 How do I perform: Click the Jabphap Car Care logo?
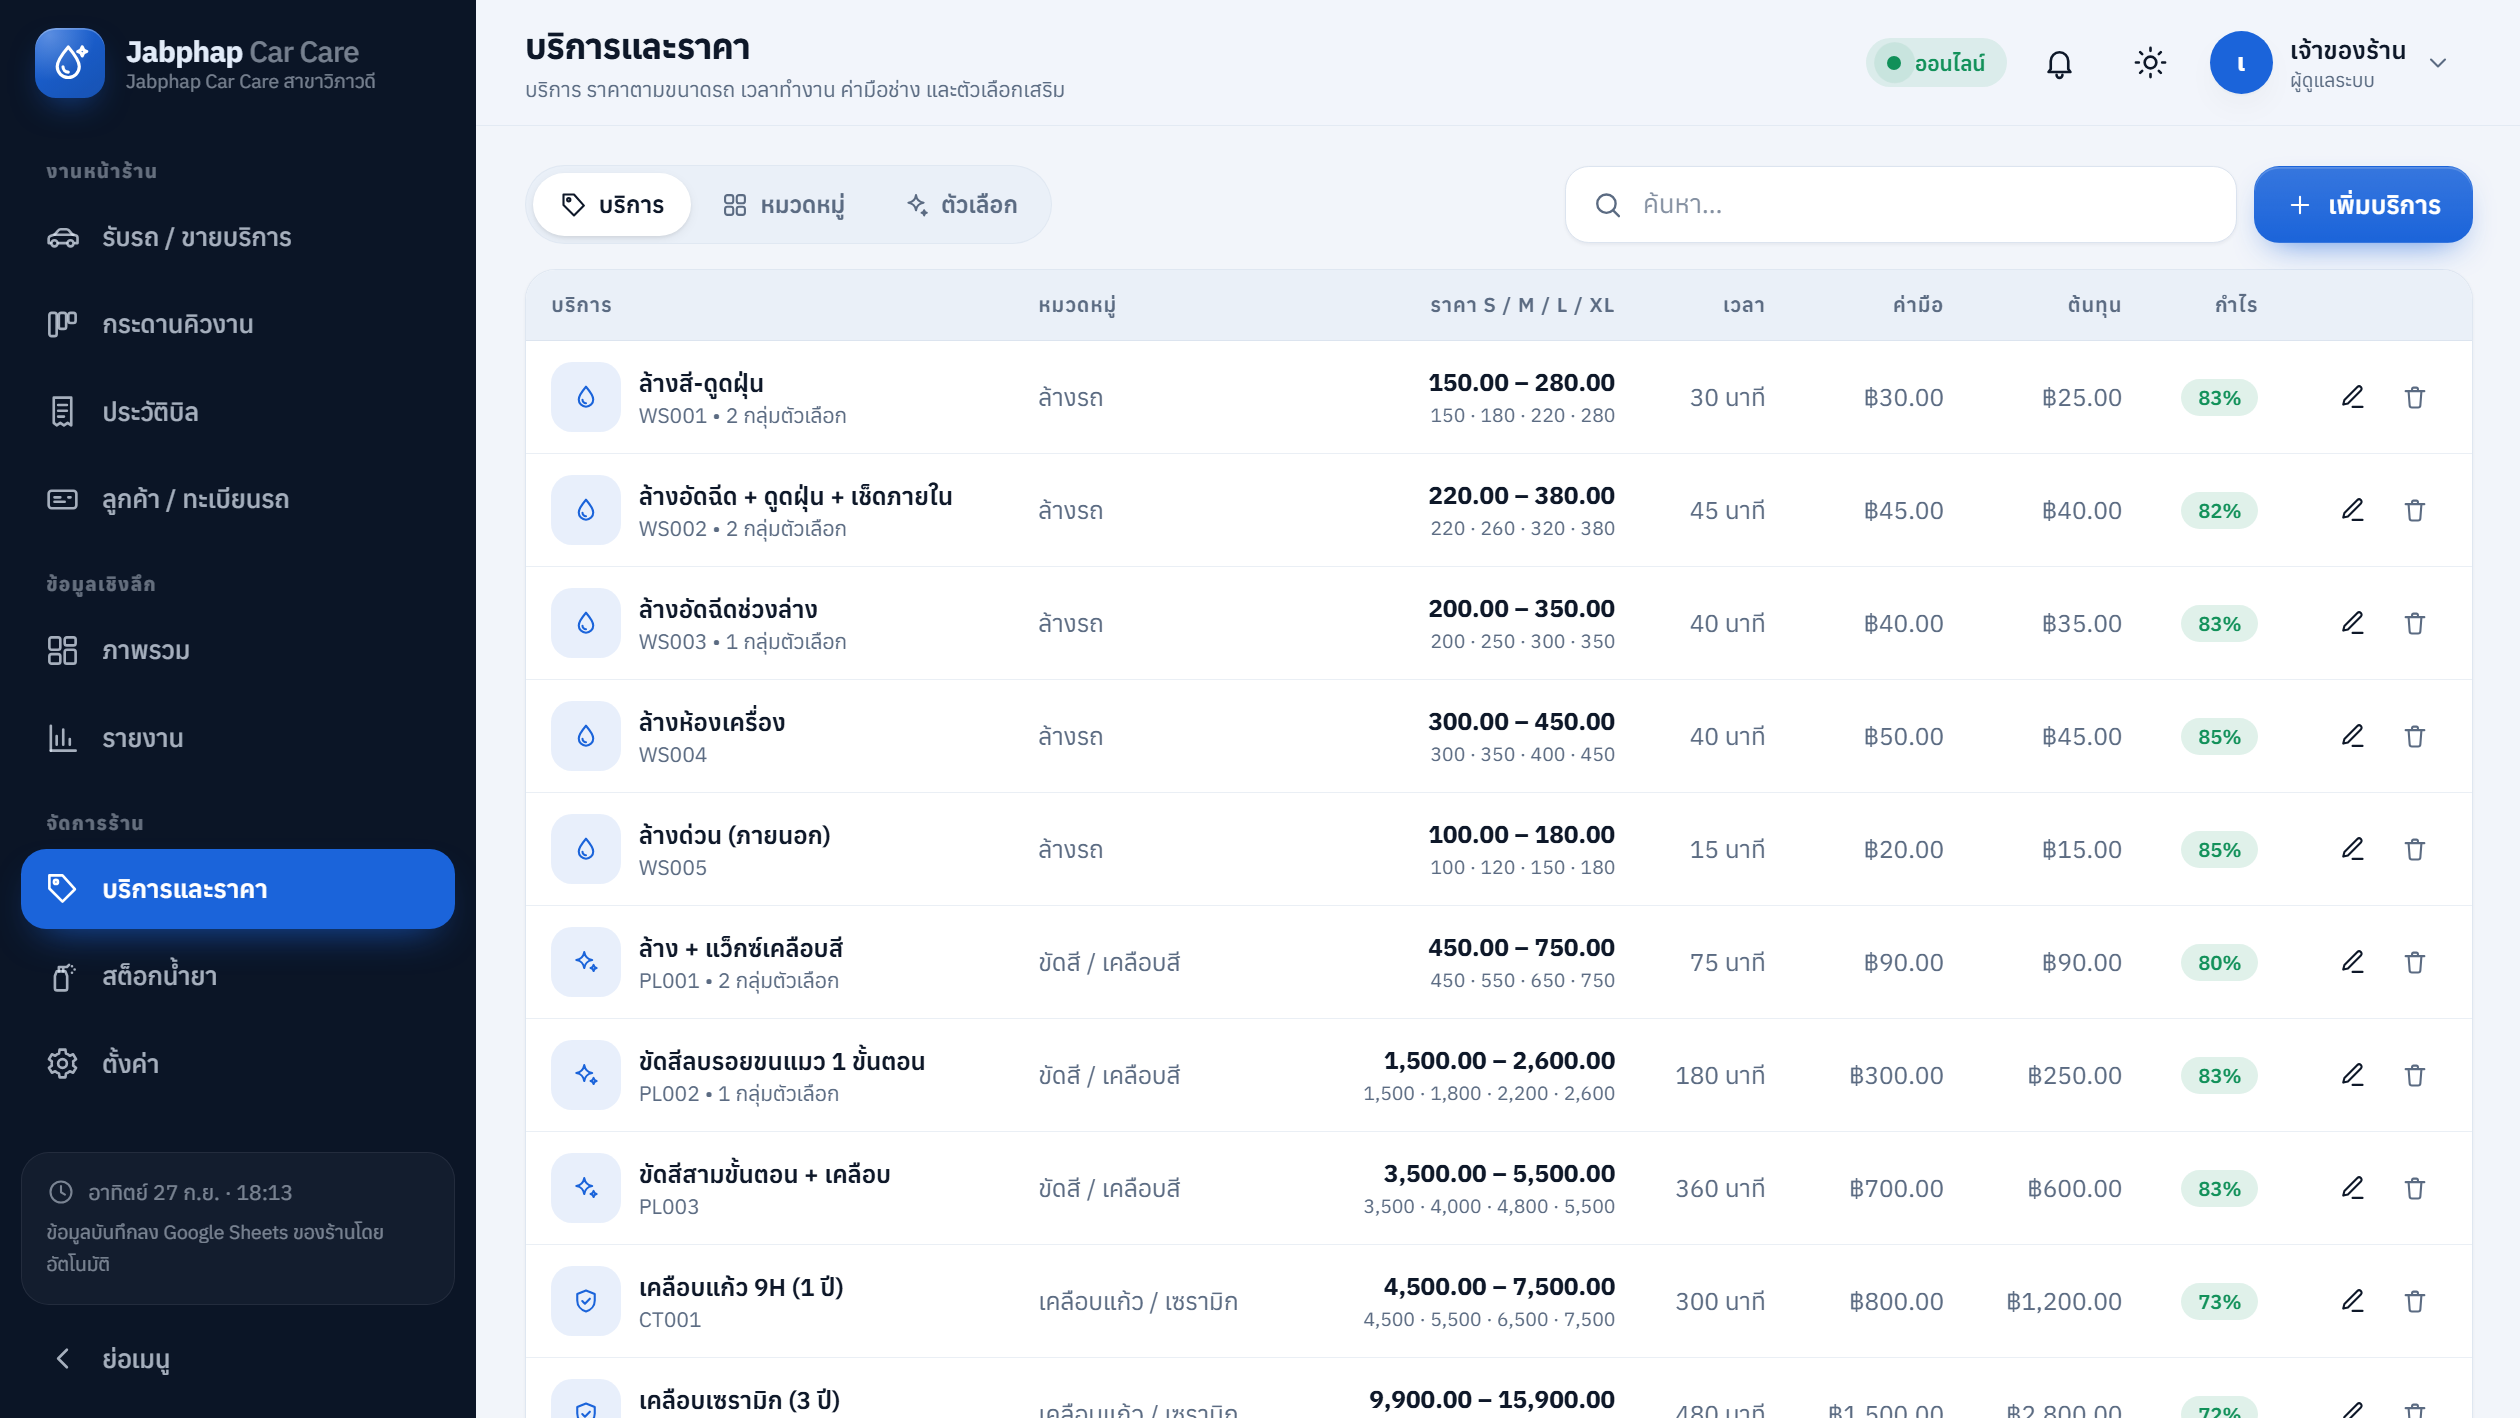(70, 63)
